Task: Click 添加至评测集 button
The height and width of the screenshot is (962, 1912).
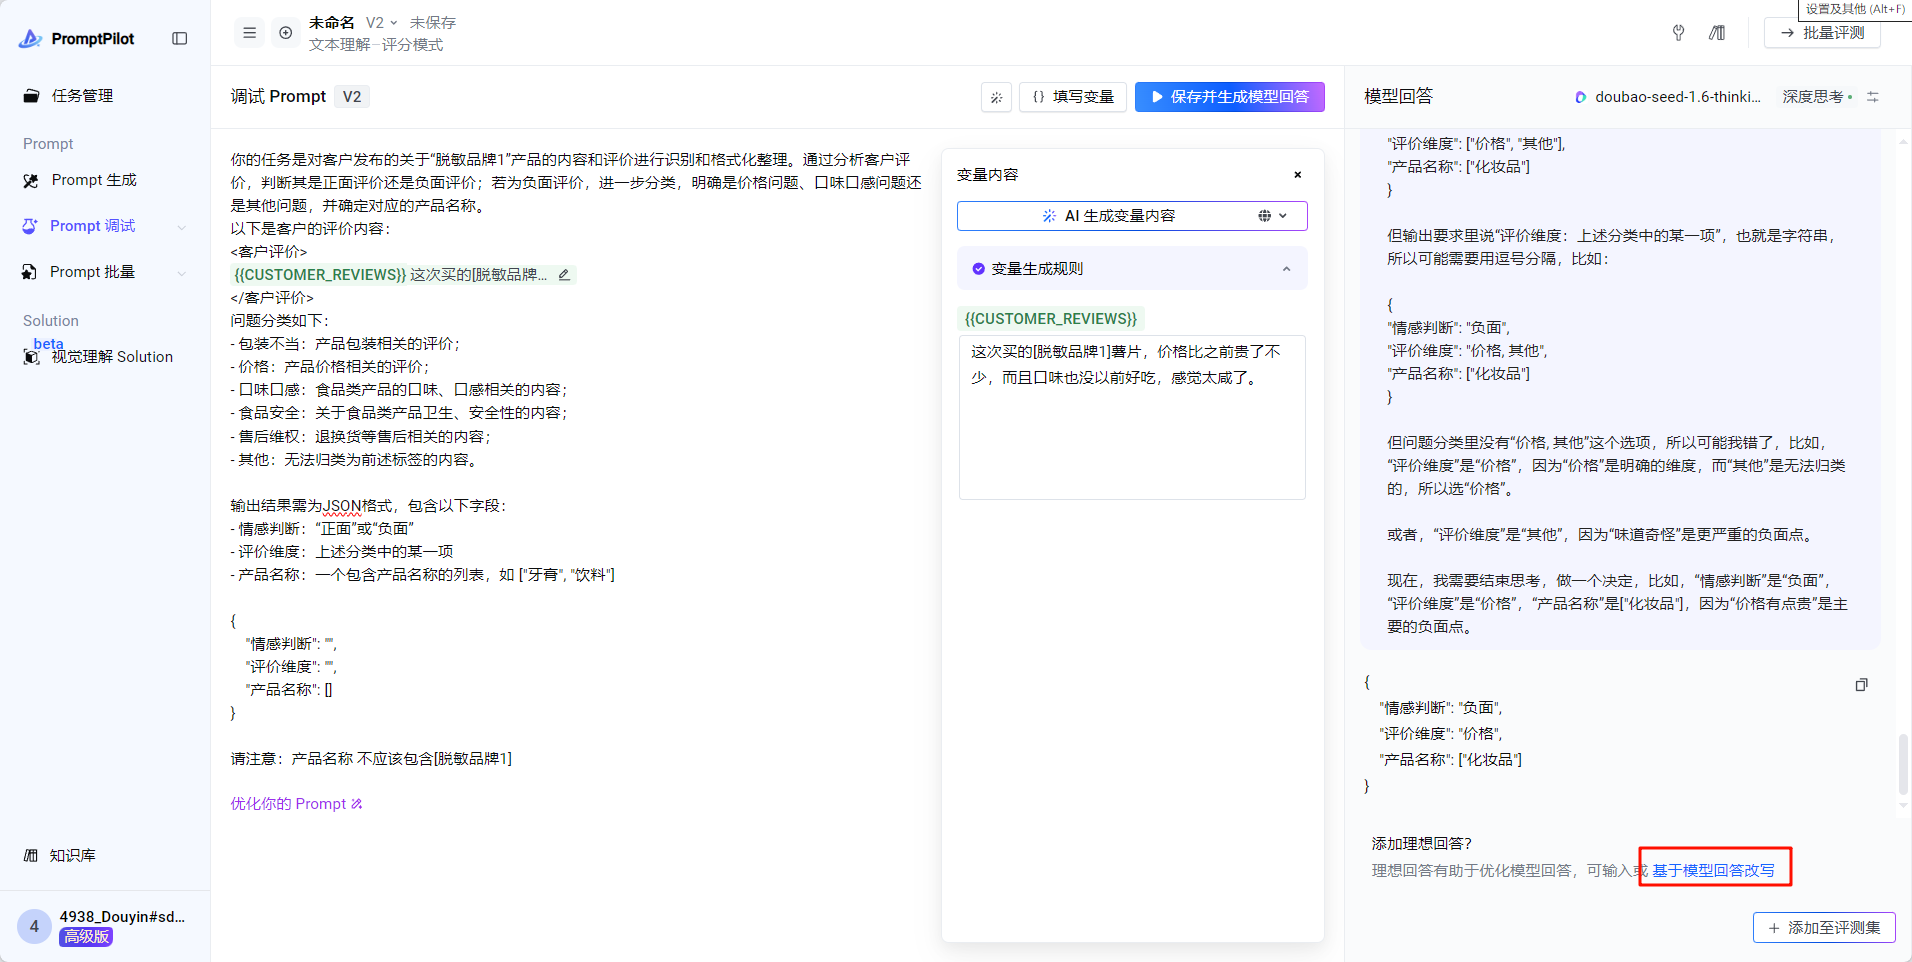Action: [1824, 928]
